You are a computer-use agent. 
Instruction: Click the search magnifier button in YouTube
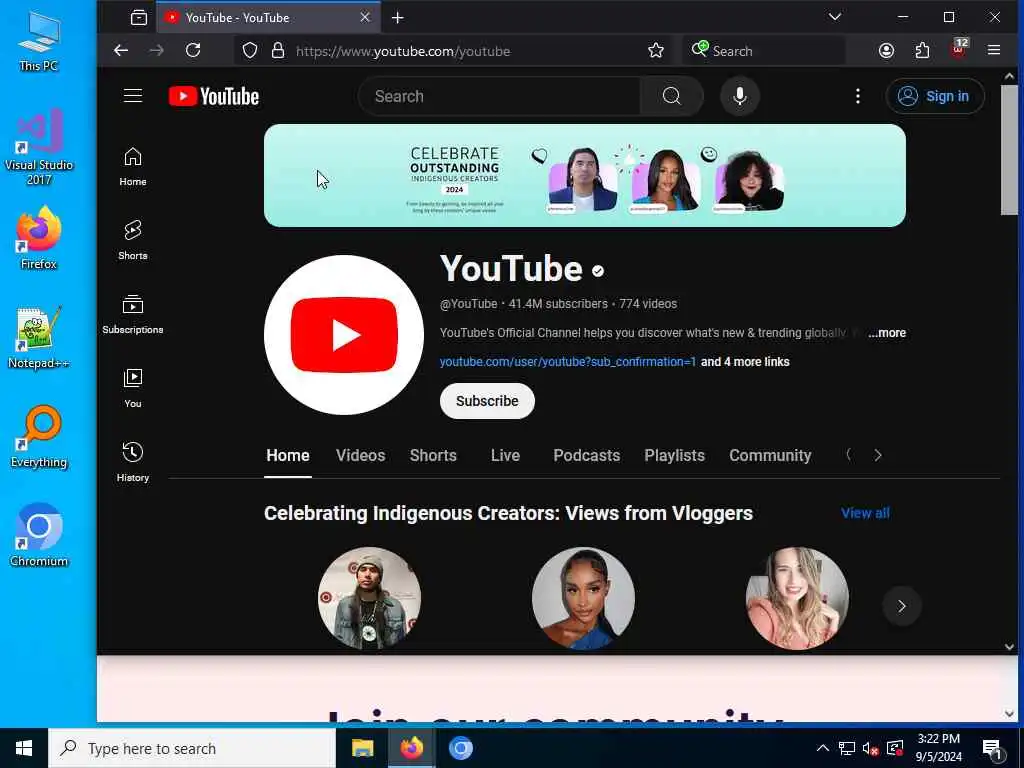point(671,96)
